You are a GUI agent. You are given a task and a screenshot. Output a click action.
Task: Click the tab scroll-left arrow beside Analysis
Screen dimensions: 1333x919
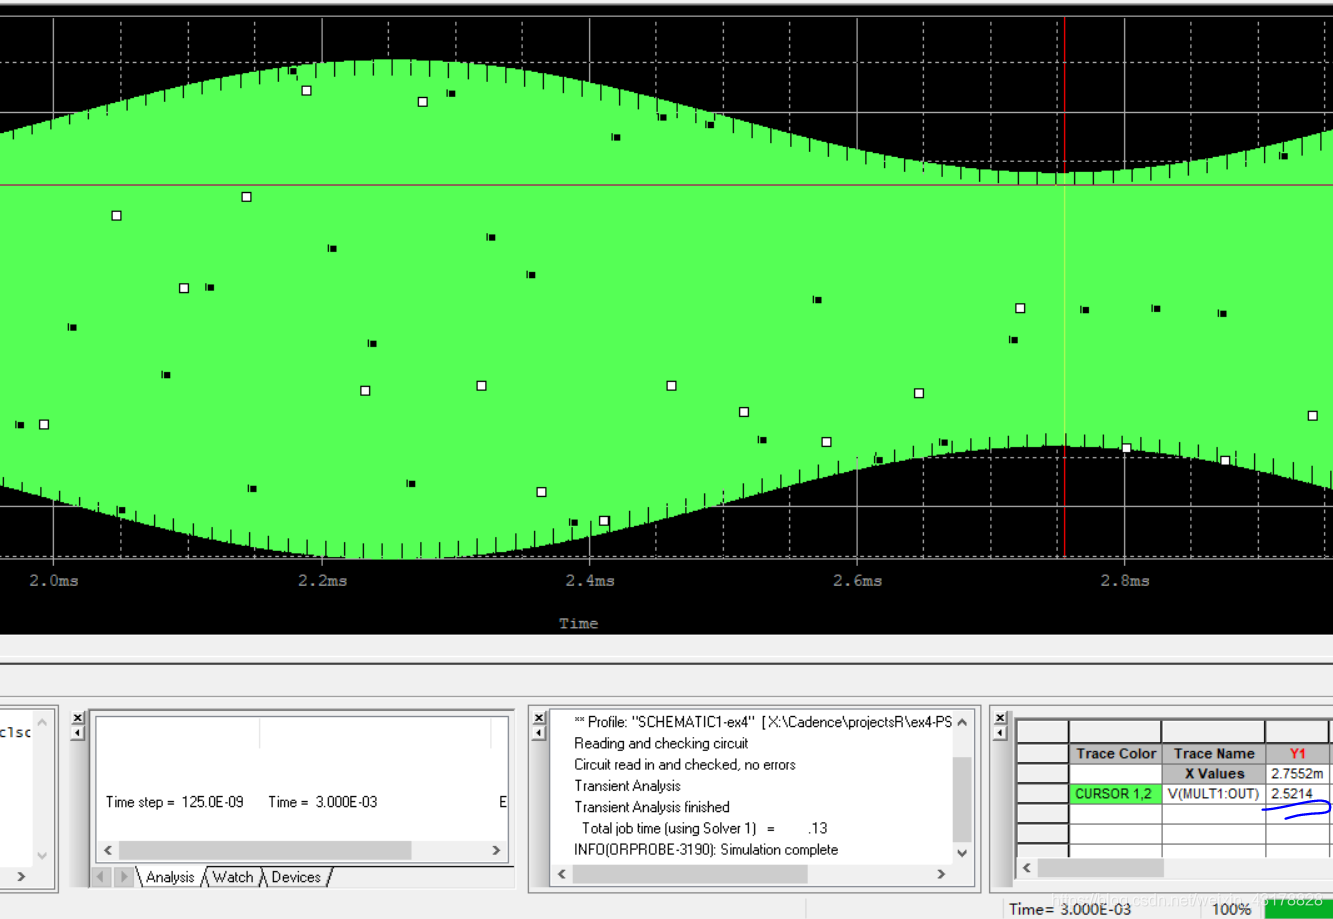tap(101, 877)
